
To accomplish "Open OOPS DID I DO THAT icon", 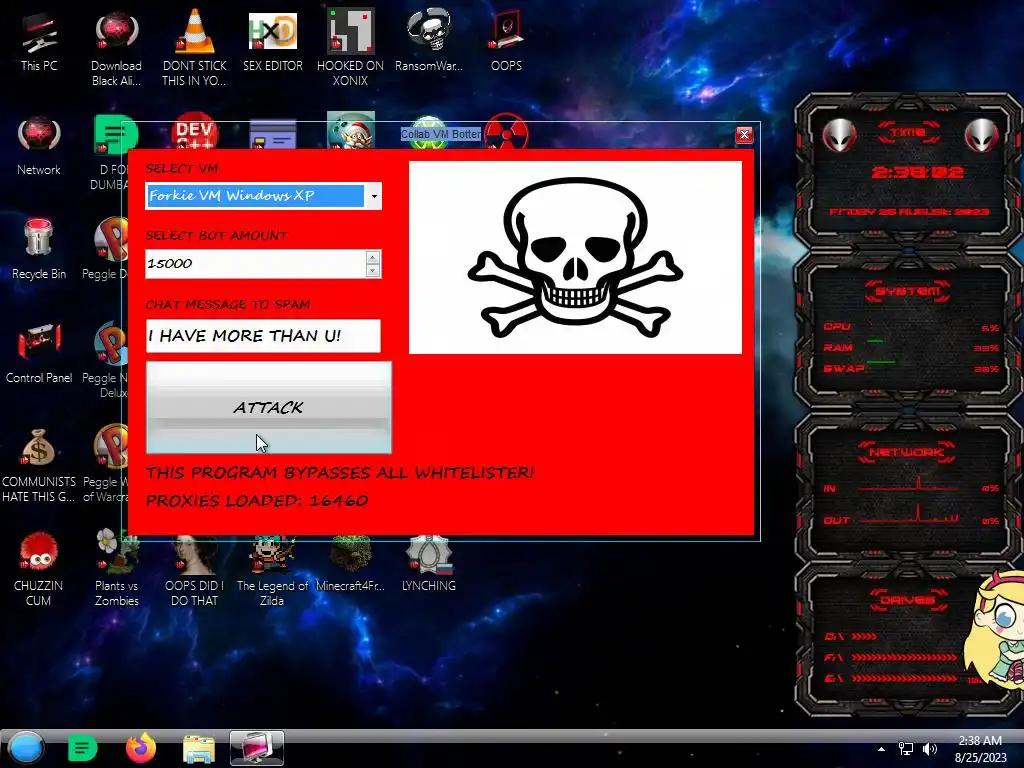I will click(194, 571).
